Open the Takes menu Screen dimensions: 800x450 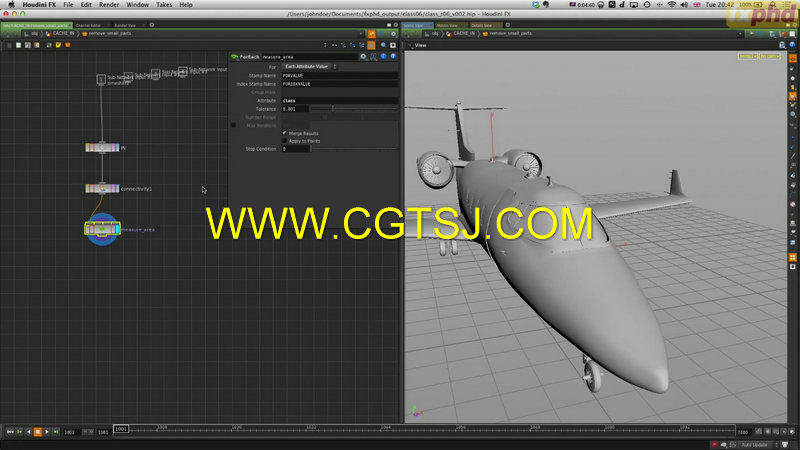click(x=164, y=5)
